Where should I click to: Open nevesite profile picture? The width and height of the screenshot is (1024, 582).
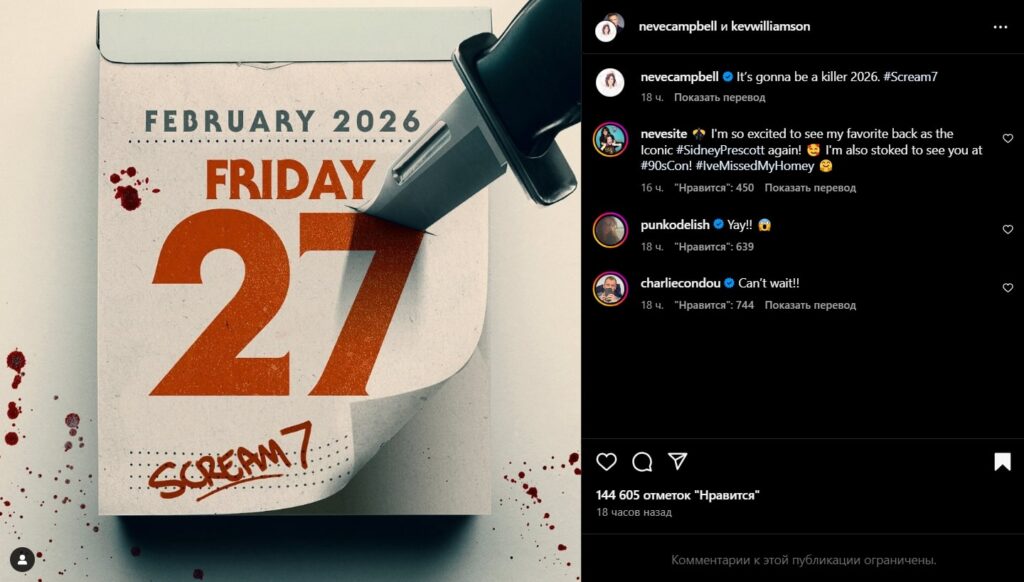click(610, 139)
